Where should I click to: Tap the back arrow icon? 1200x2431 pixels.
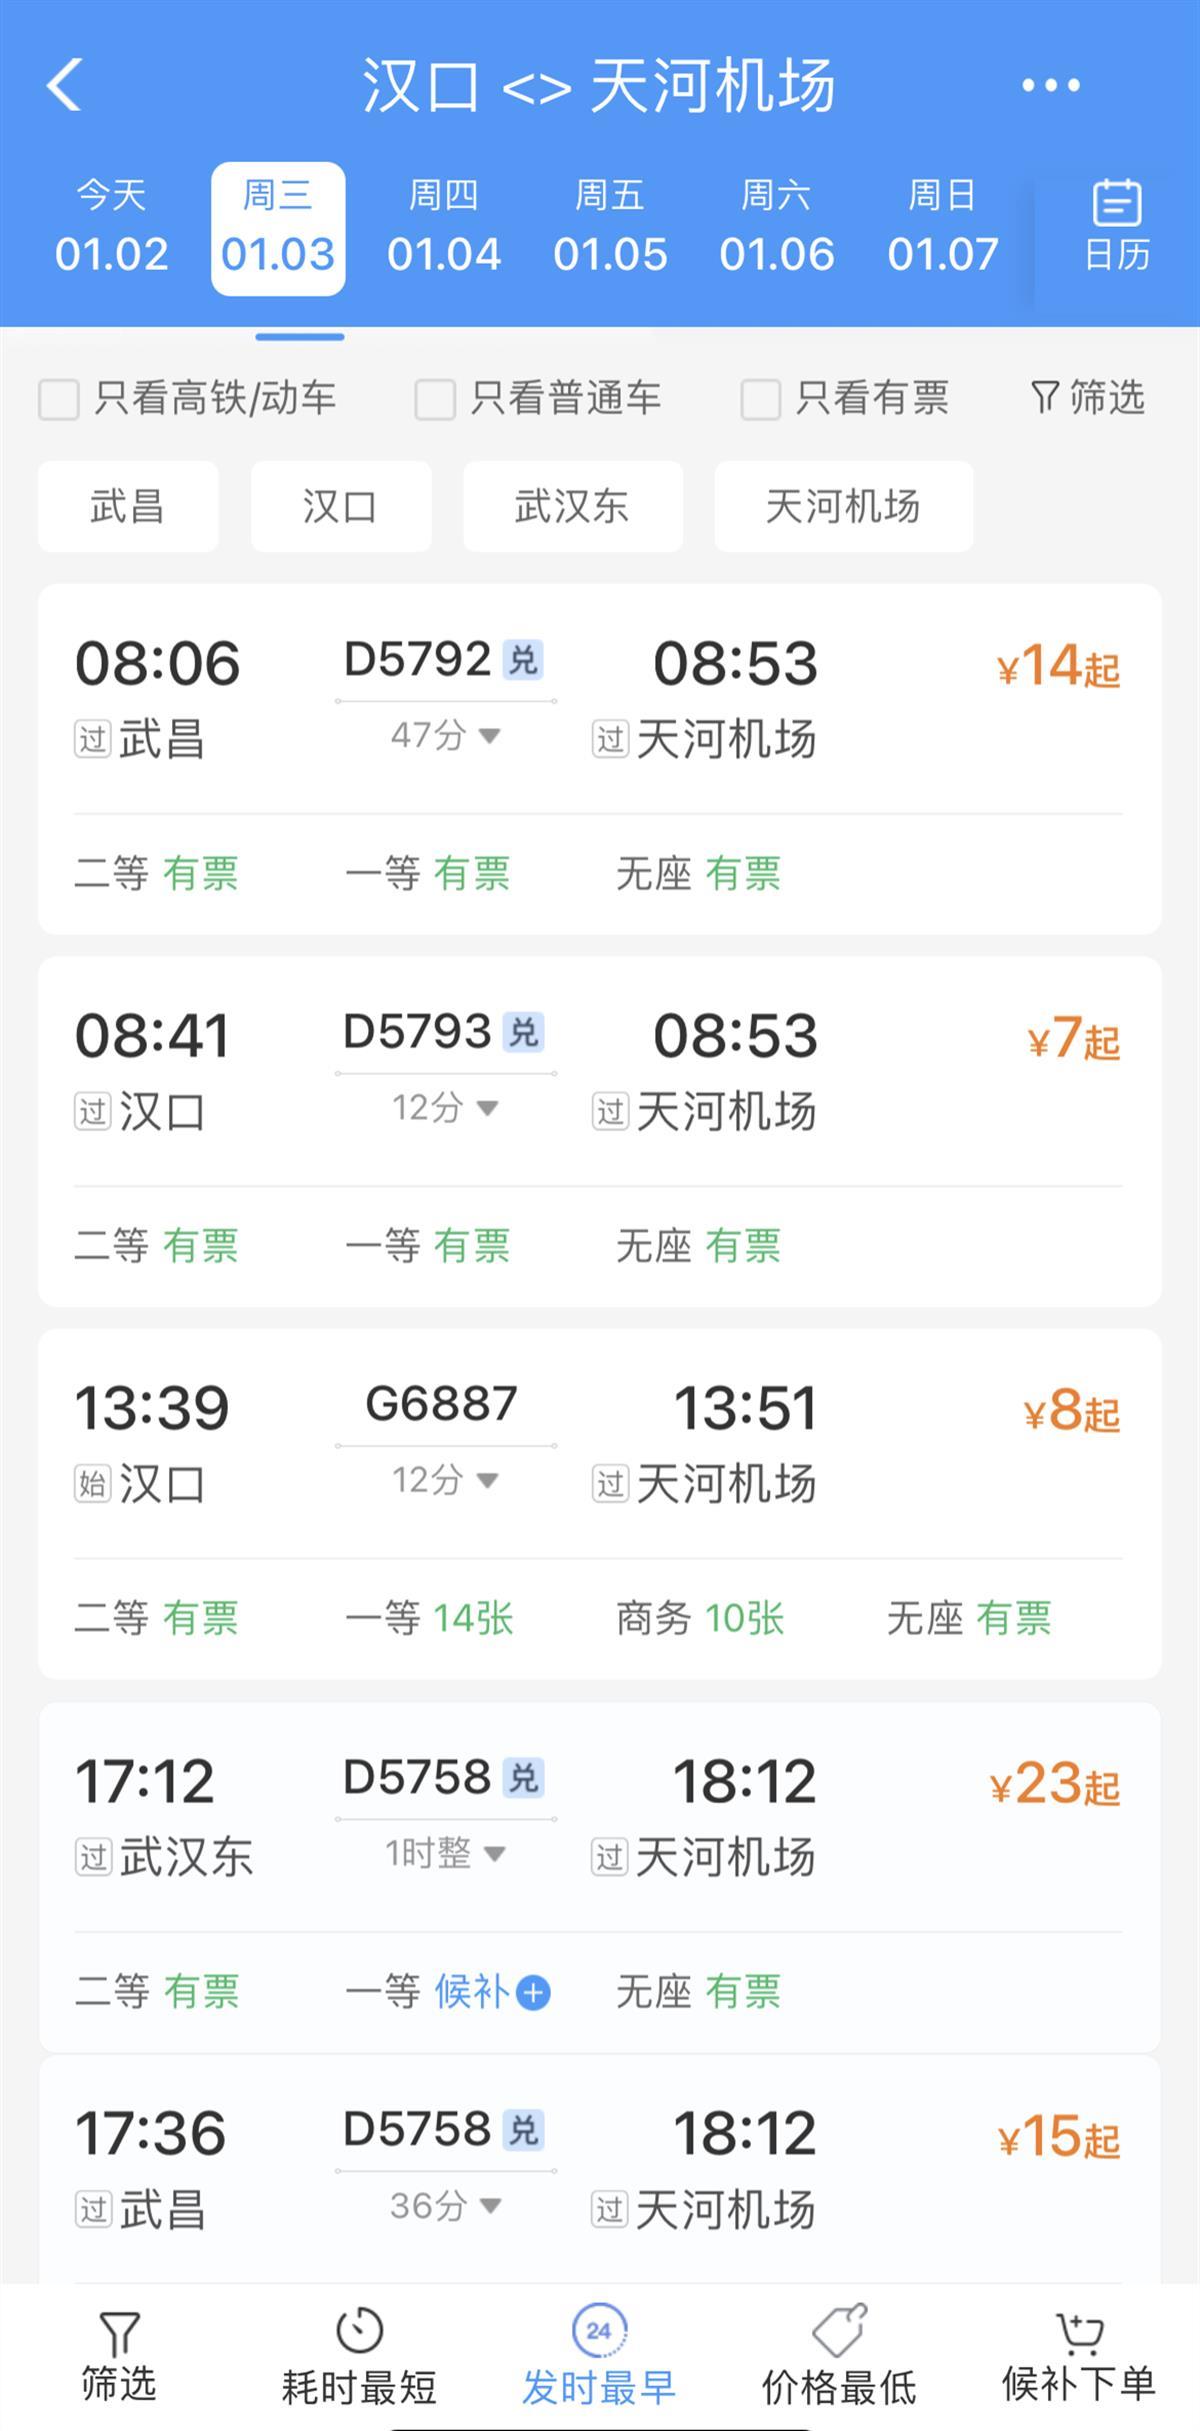pyautogui.click(x=65, y=85)
